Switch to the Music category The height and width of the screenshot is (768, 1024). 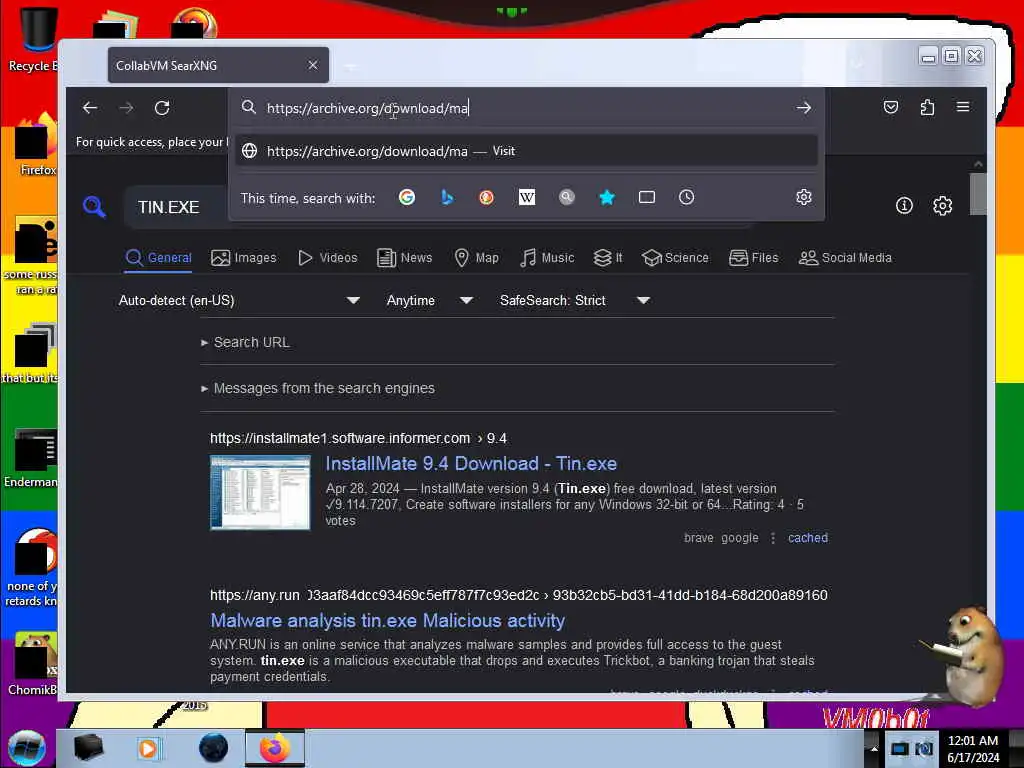pyautogui.click(x=547, y=258)
